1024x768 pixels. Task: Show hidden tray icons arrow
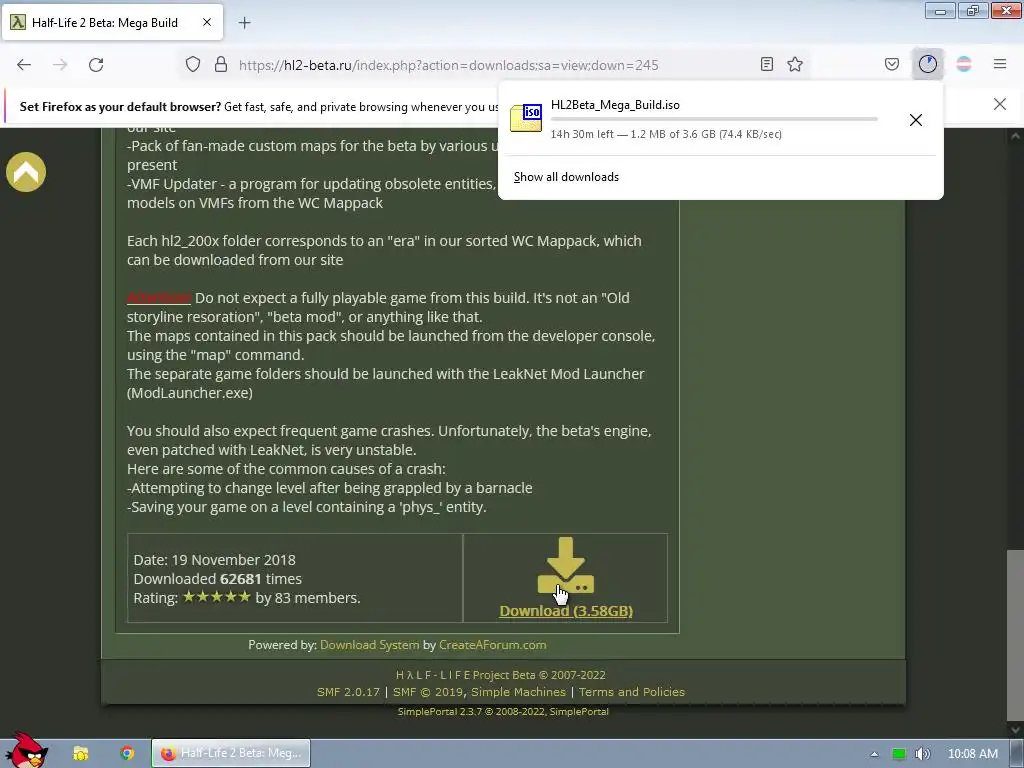[874, 754]
